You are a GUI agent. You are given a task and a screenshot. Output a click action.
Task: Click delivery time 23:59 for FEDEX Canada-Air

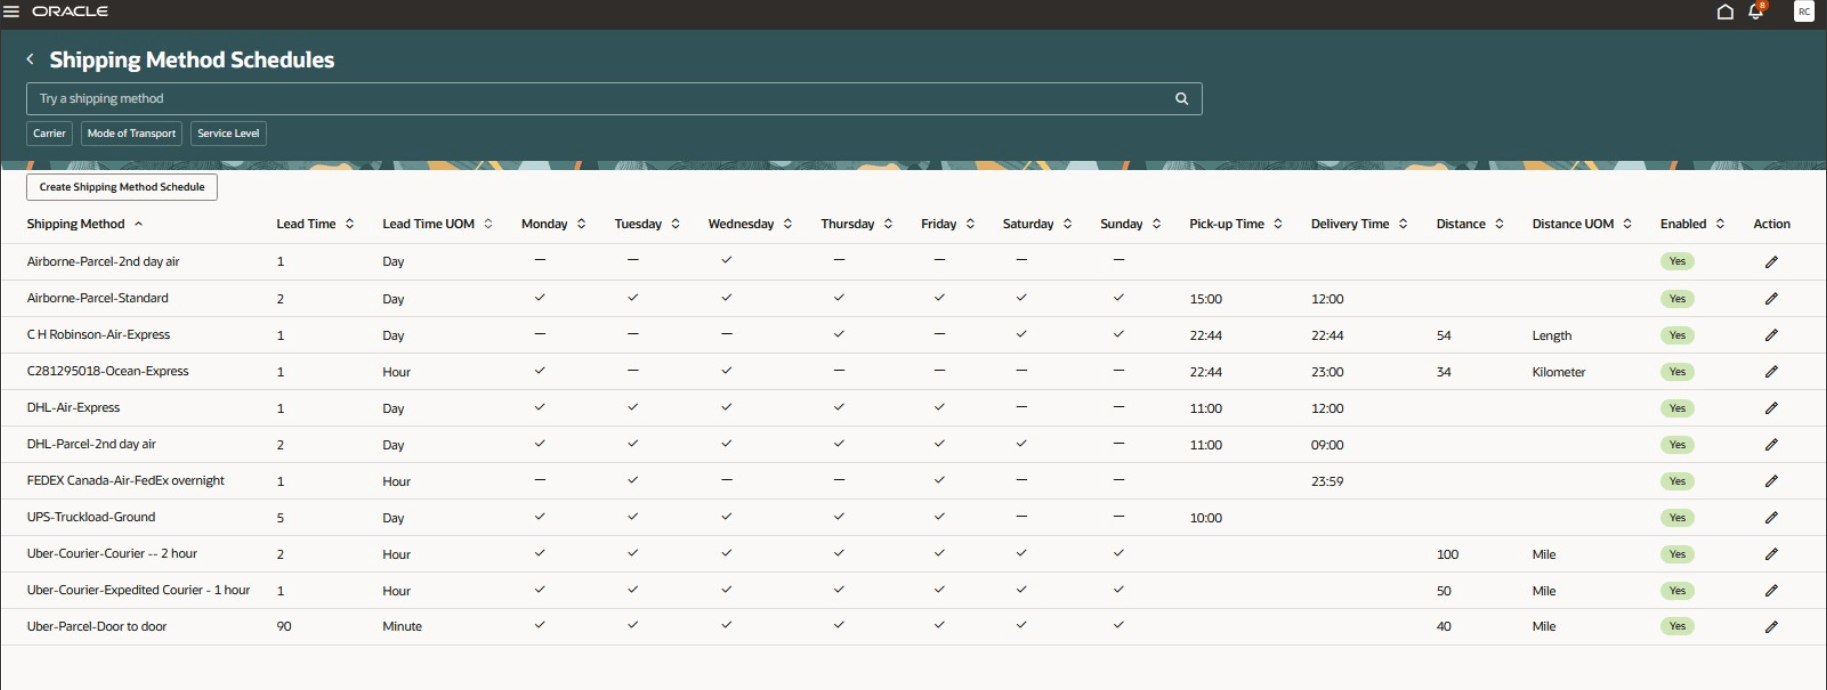pyautogui.click(x=1327, y=482)
